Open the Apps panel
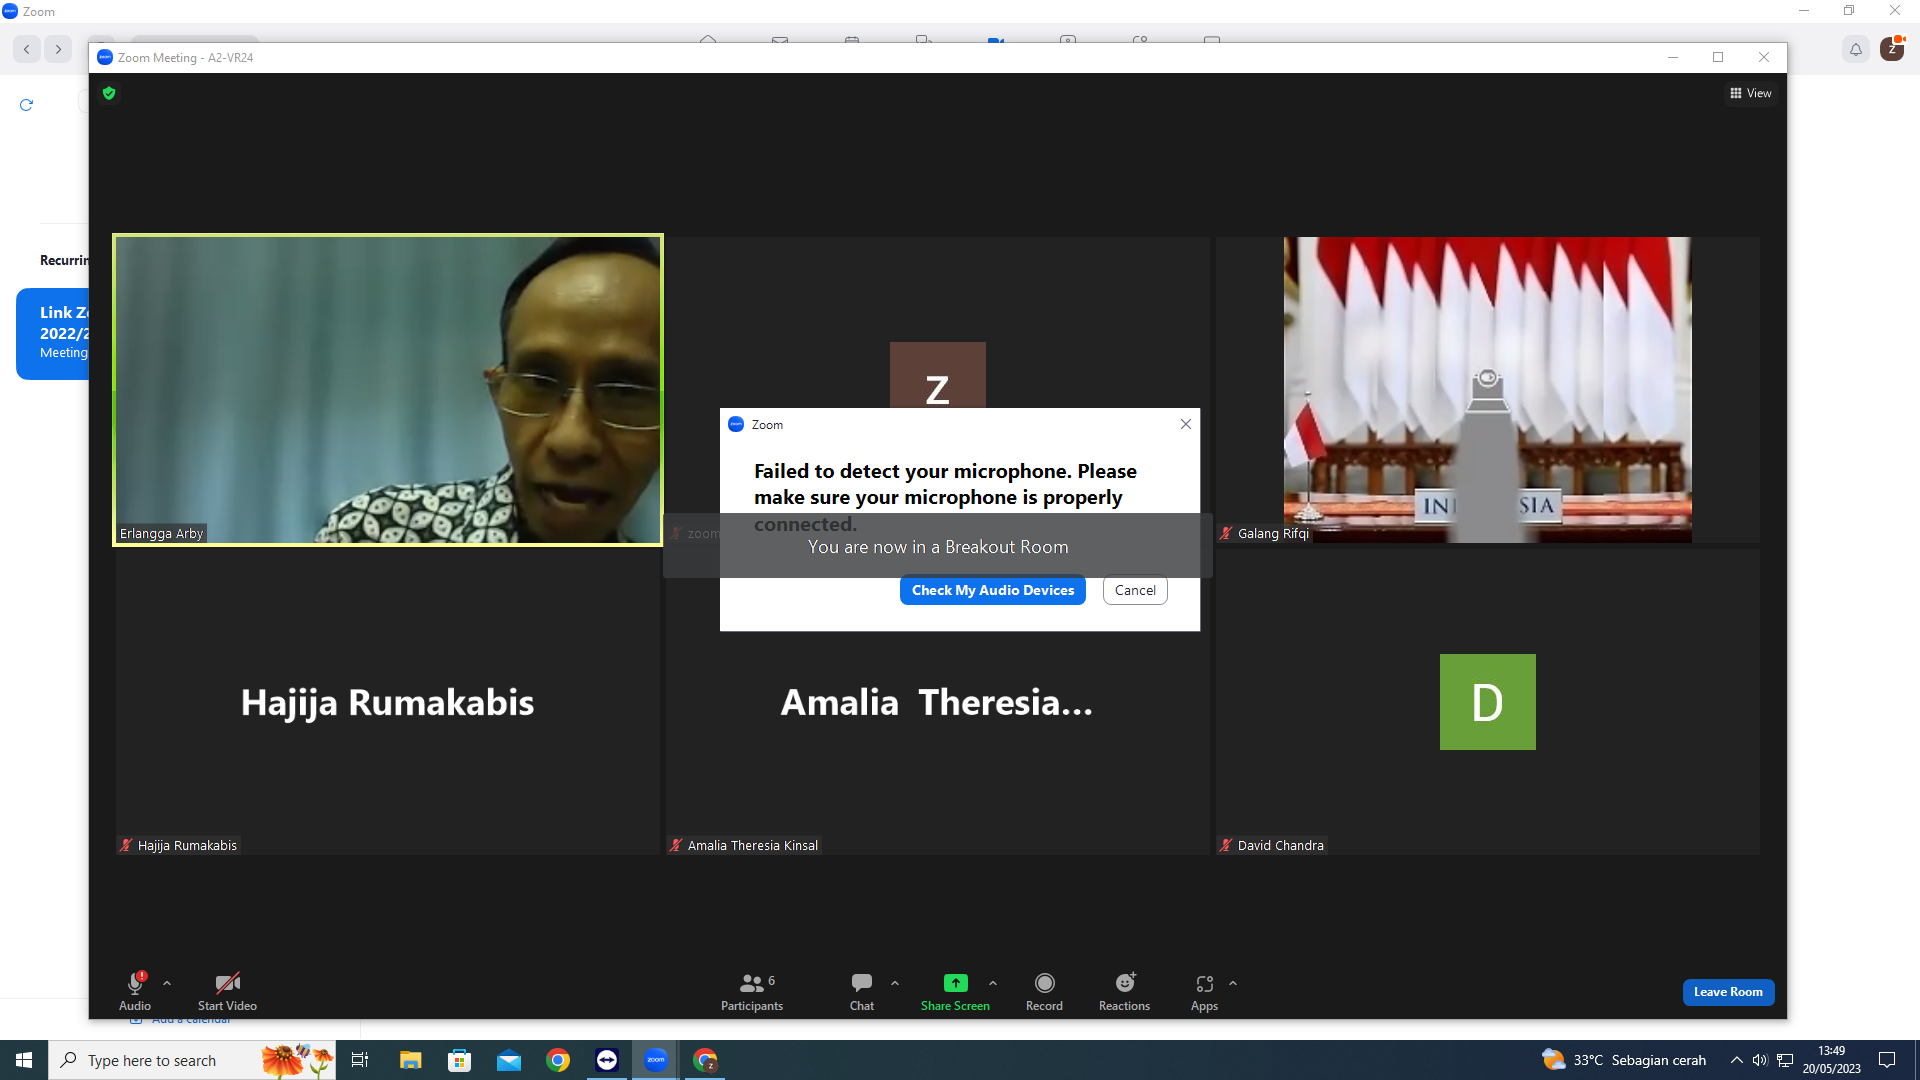 point(1204,991)
